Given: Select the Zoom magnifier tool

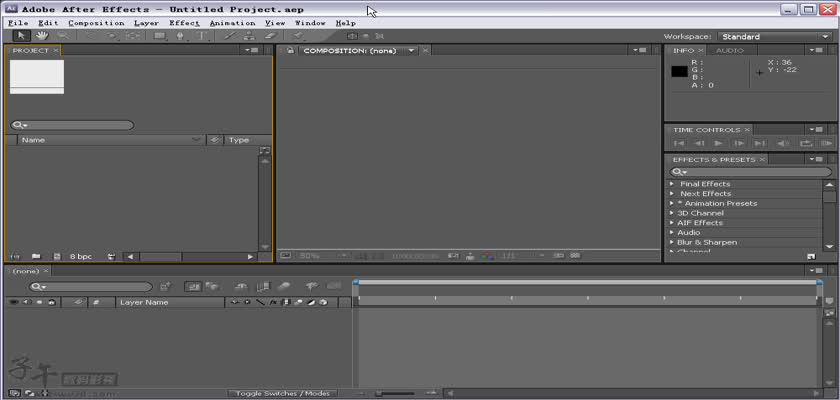Looking at the screenshot, I should [63, 36].
